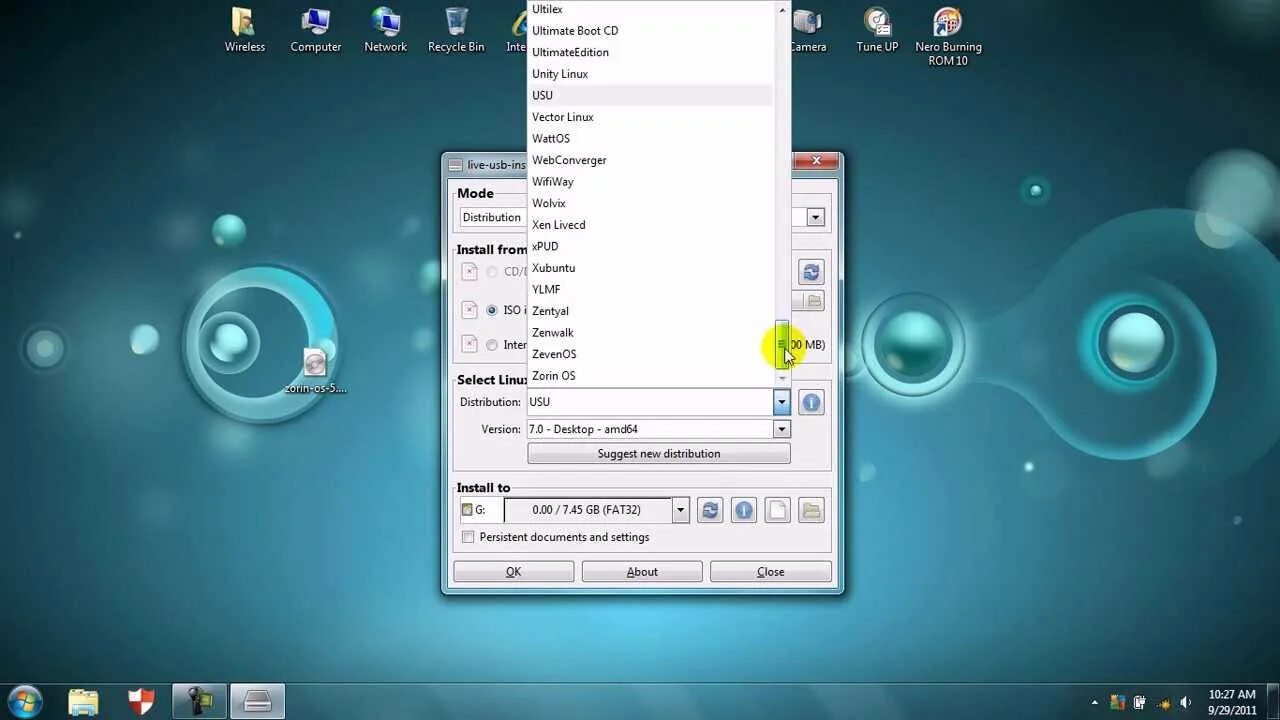Click power plug tray icon
1280x720 pixels.
[x=1139, y=702]
